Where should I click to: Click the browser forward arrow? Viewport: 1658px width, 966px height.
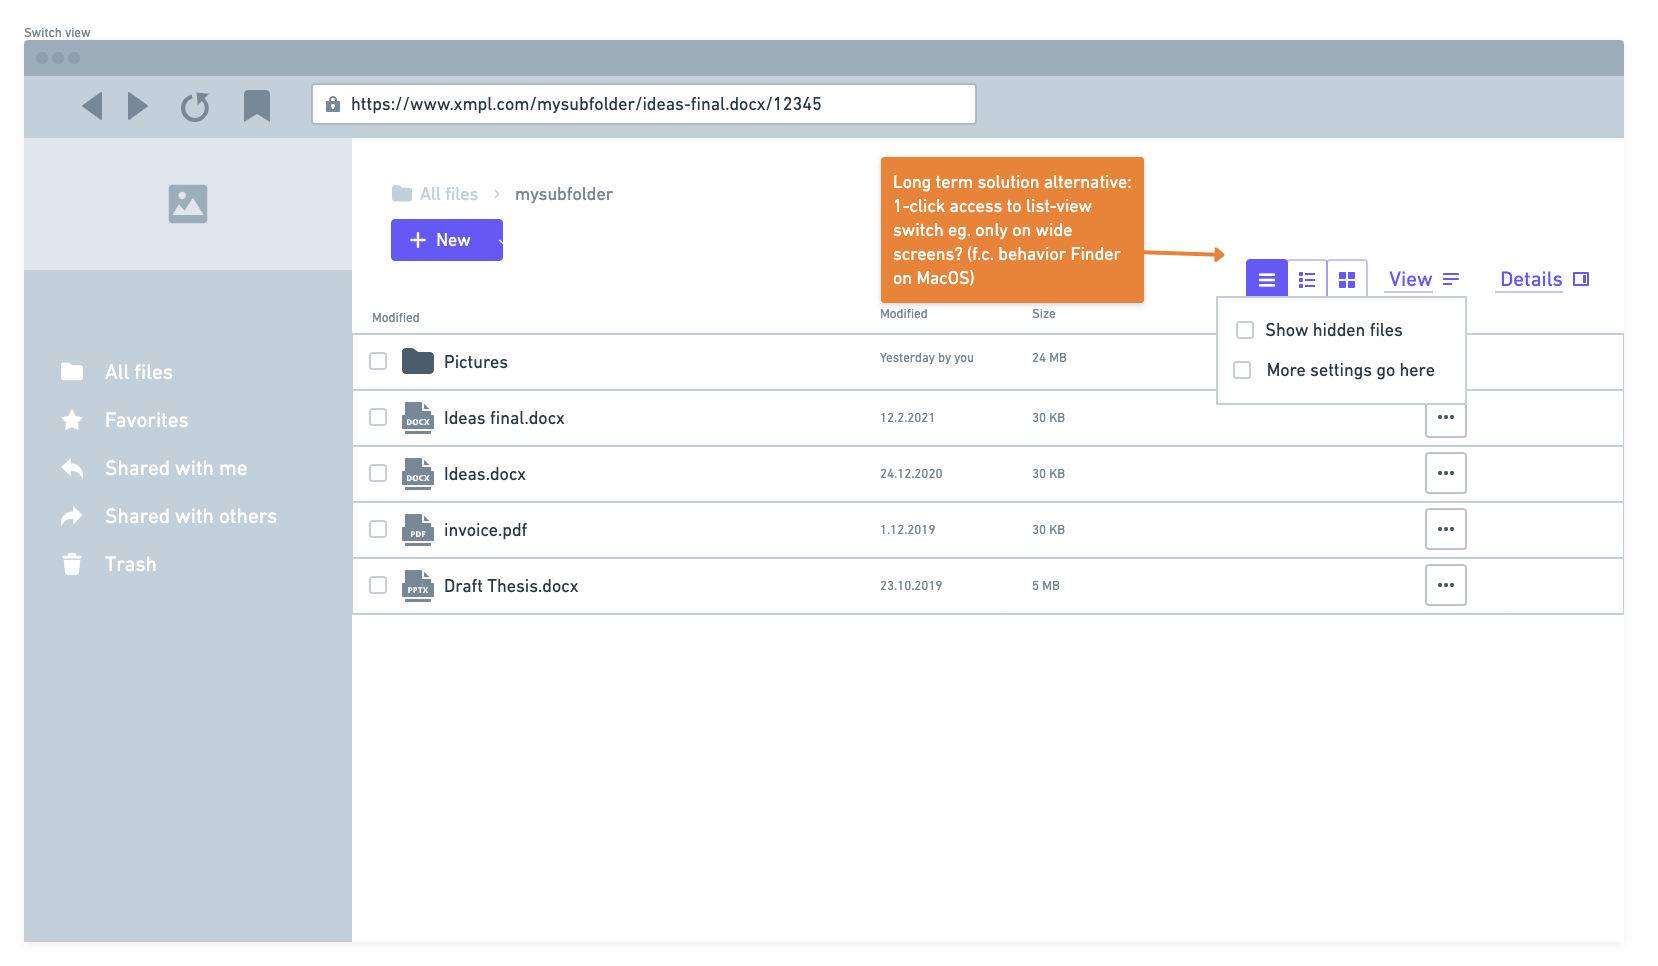[x=138, y=106]
